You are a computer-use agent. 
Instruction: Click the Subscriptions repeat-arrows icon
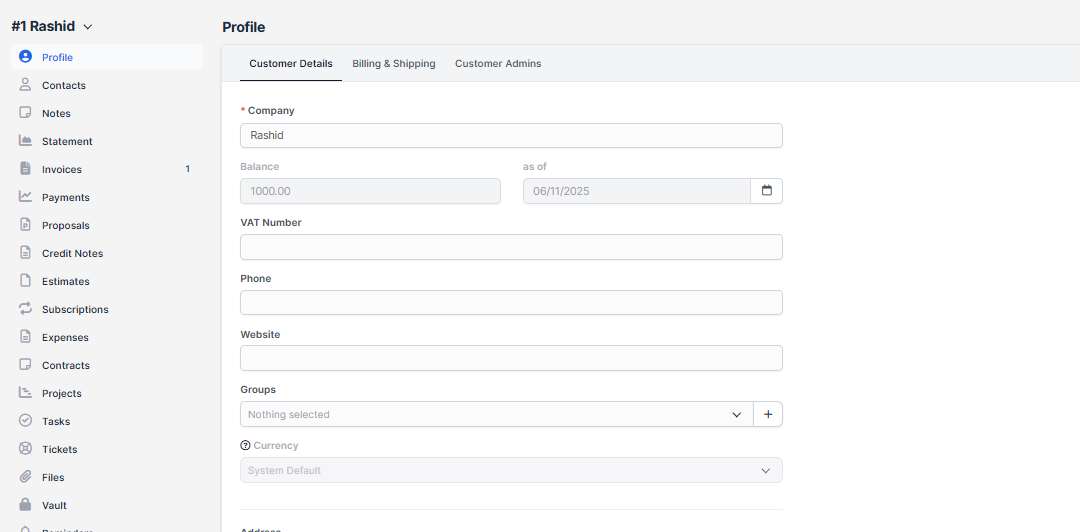click(x=26, y=309)
